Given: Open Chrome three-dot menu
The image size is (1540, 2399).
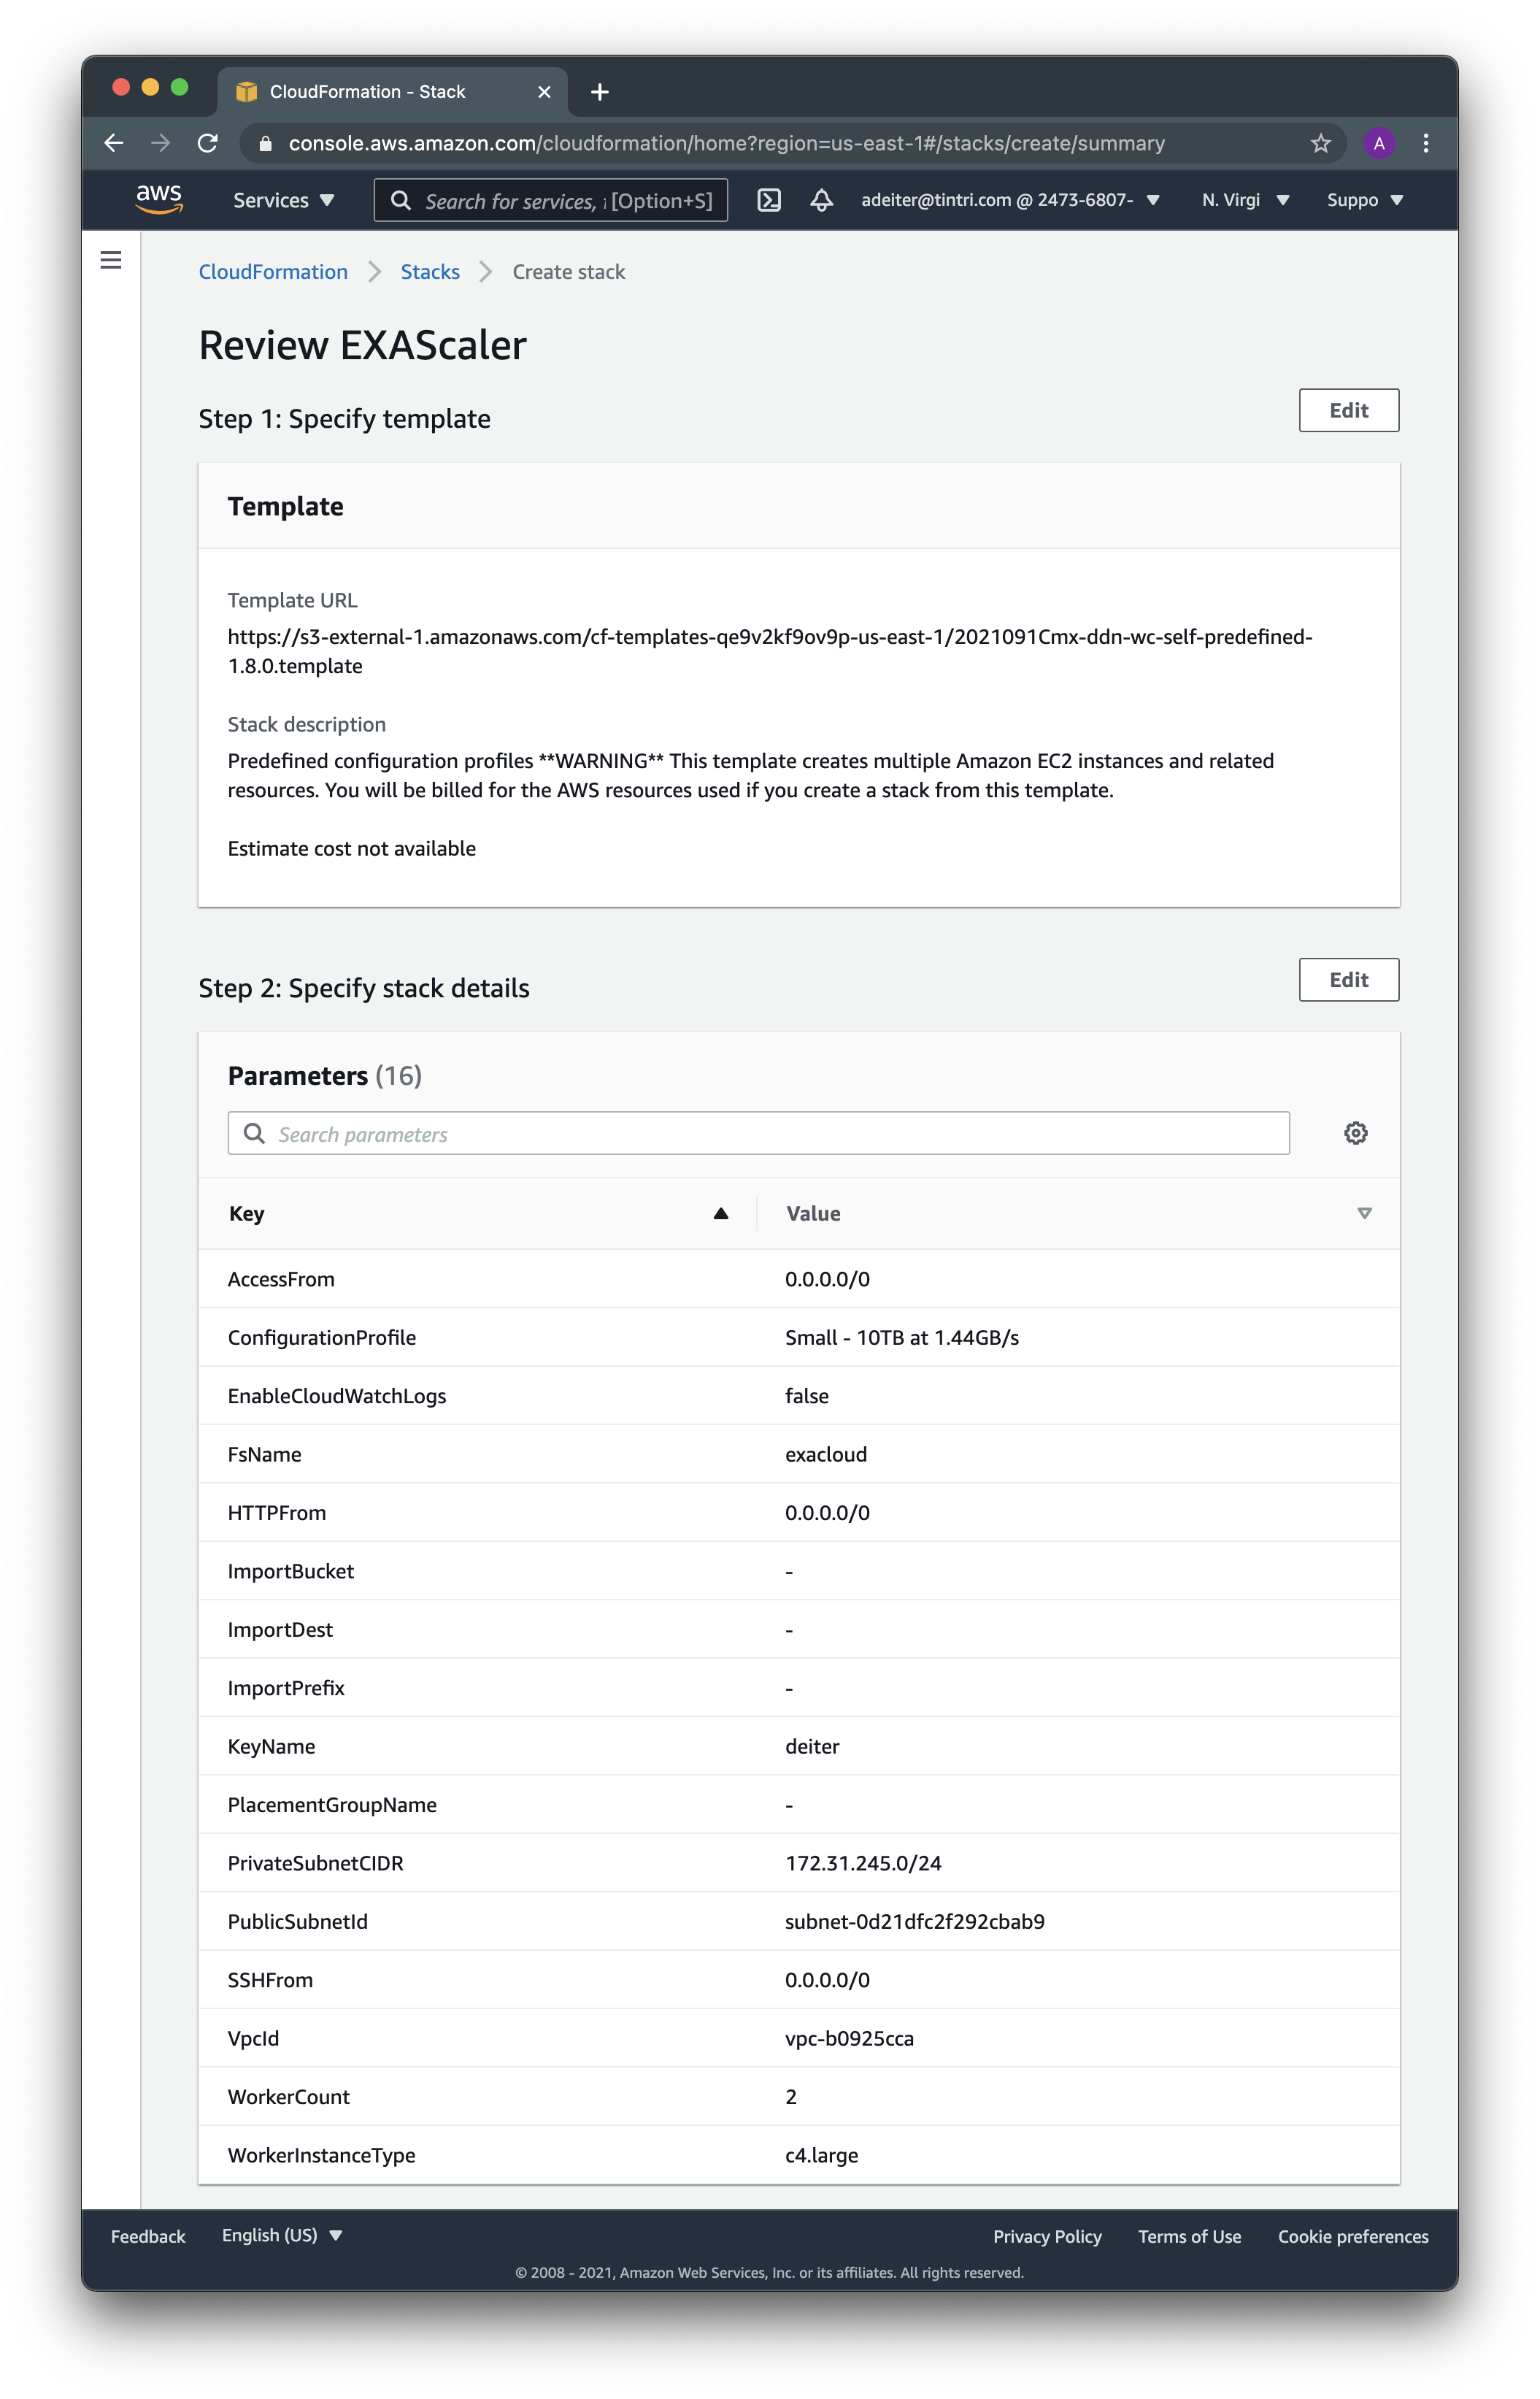Looking at the screenshot, I should pyautogui.click(x=1425, y=143).
